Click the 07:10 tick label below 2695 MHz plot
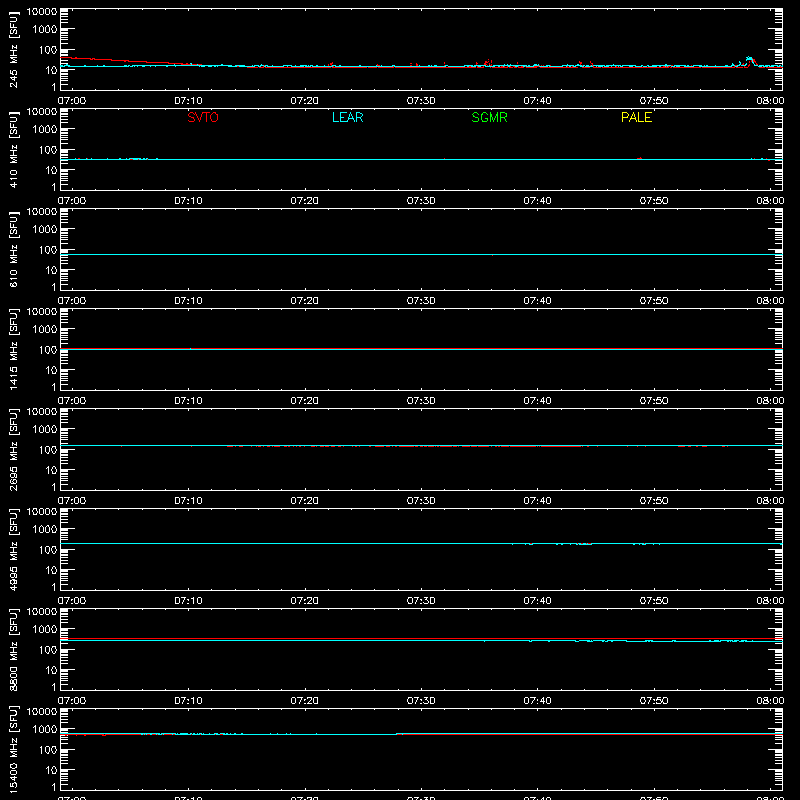Viewport: 800px width, 800px height. pos(188,501)
